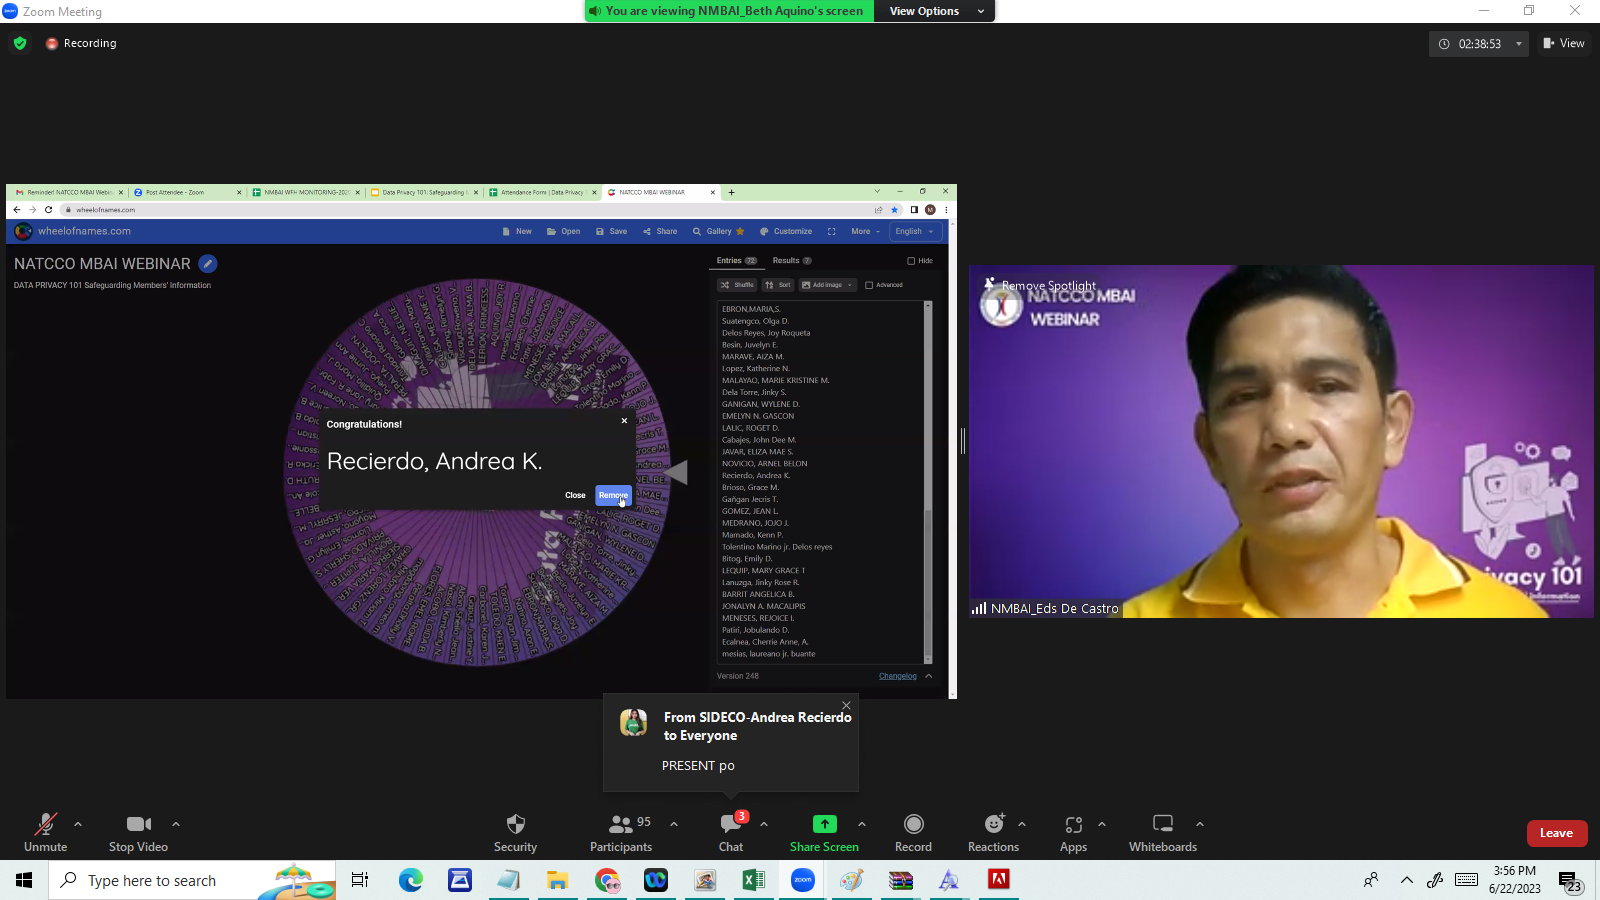Open the Windows Start menu
Viewport: 1600px width, 900px height.
point(24,880)
